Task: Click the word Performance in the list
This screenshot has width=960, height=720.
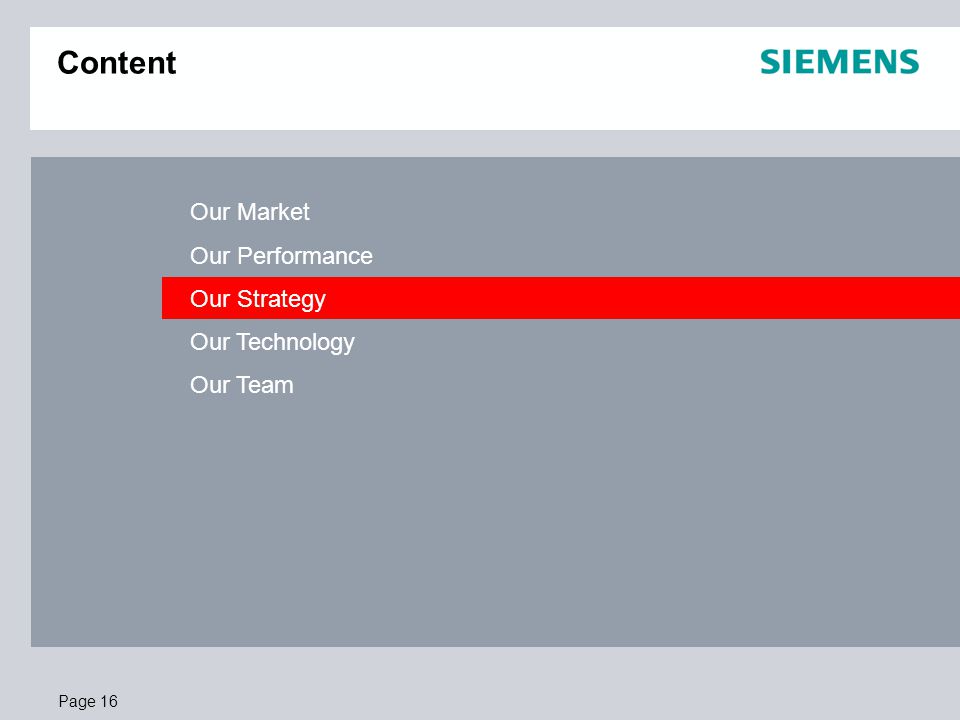Action: click(x=305, y=256)
